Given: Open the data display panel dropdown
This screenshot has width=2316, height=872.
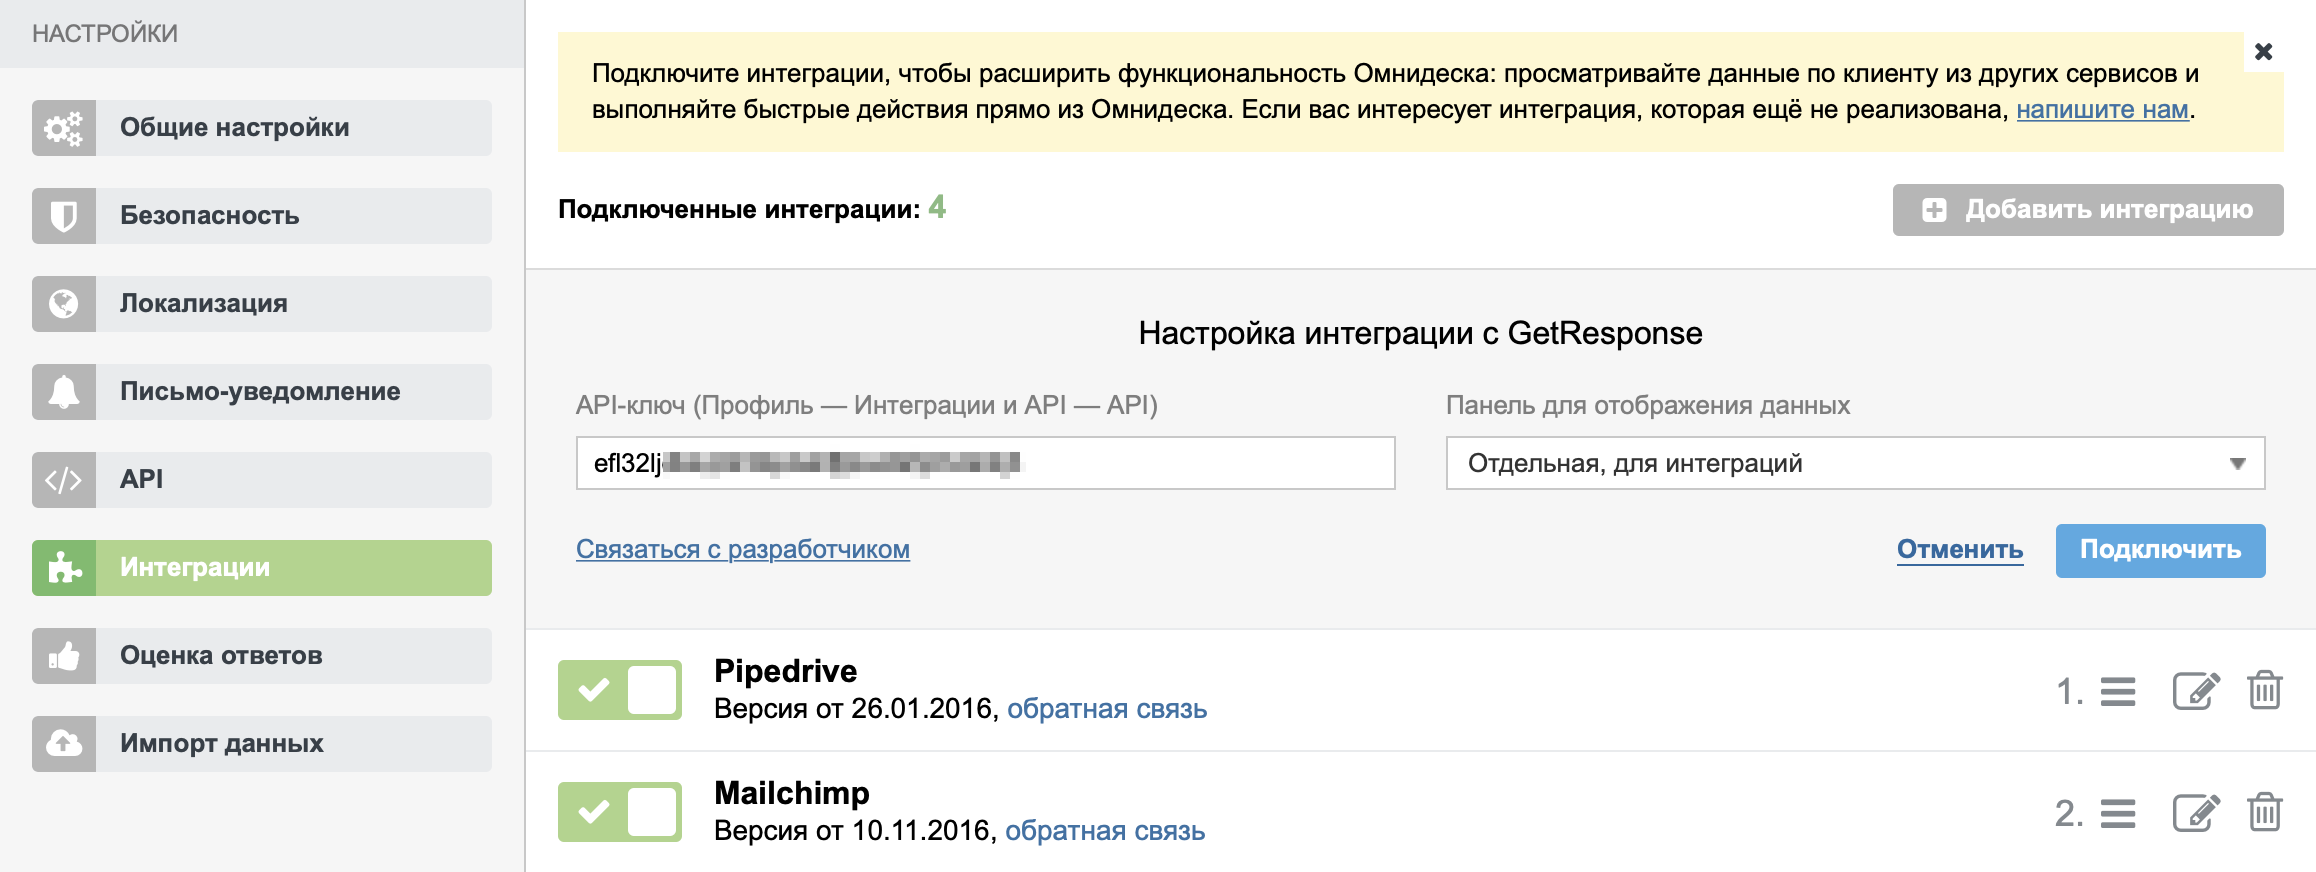Looking at the screenshot, I should pos(1855,463).
